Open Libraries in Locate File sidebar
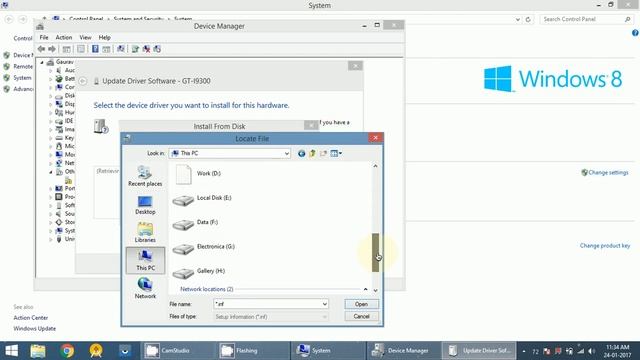This screenshot has width=640, height=360. (145, 233)
